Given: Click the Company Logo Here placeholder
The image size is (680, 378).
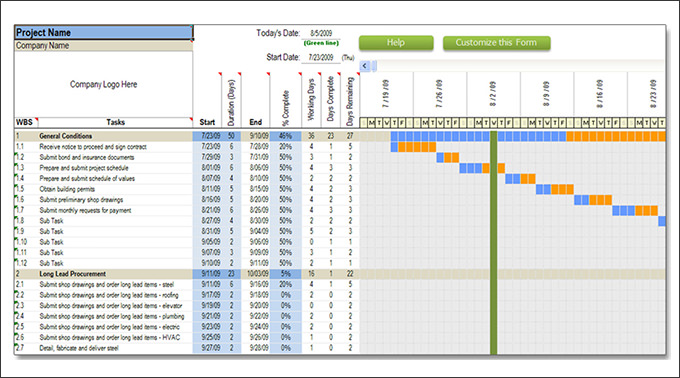Looking at the screenshot, I should click(x=104, y=84).
